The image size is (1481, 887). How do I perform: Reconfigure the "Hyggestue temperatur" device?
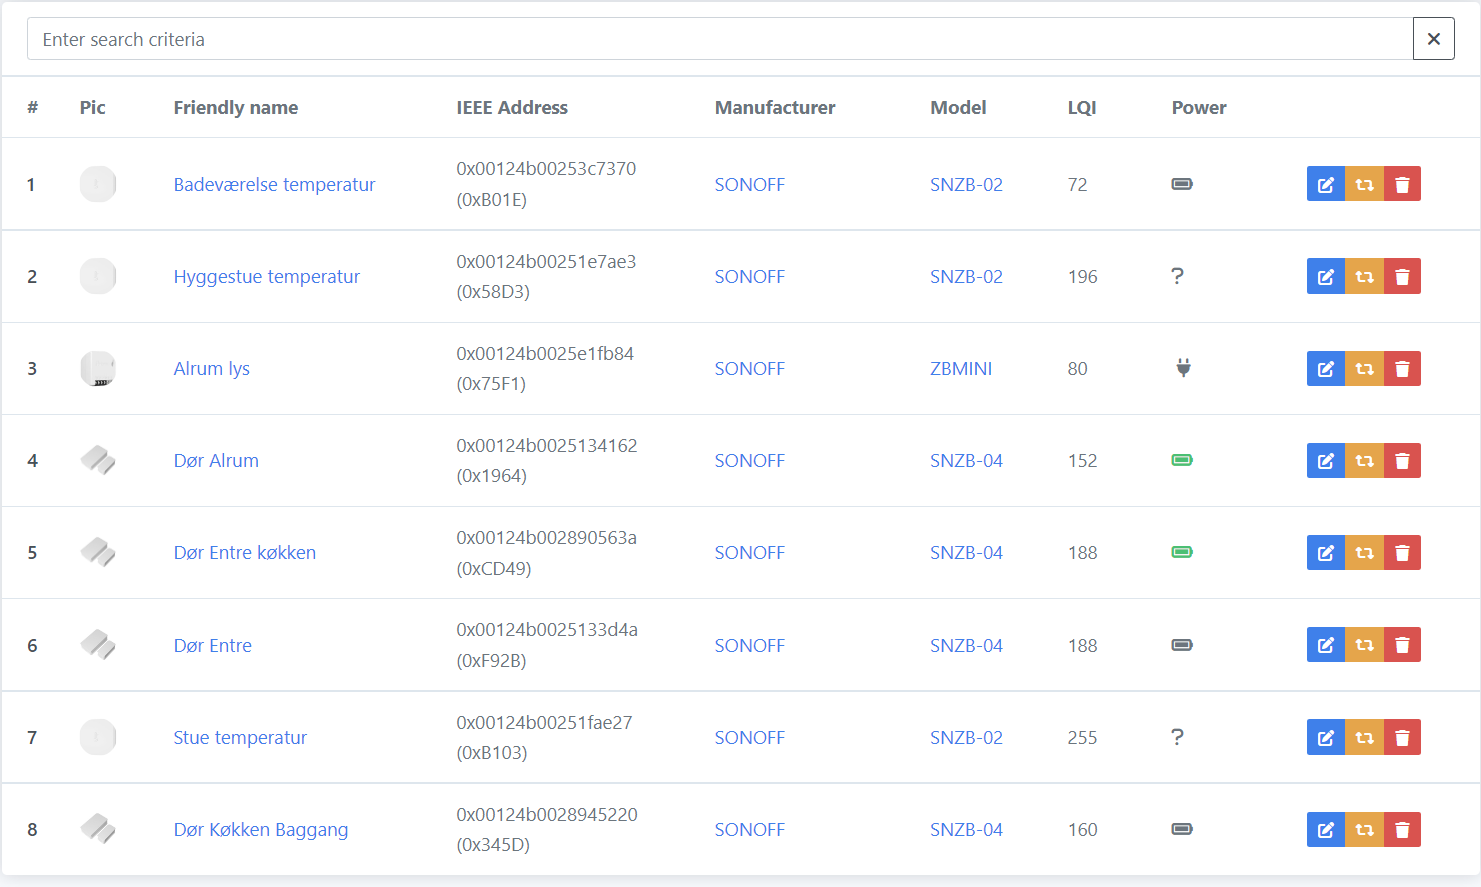click(1364, 276)
